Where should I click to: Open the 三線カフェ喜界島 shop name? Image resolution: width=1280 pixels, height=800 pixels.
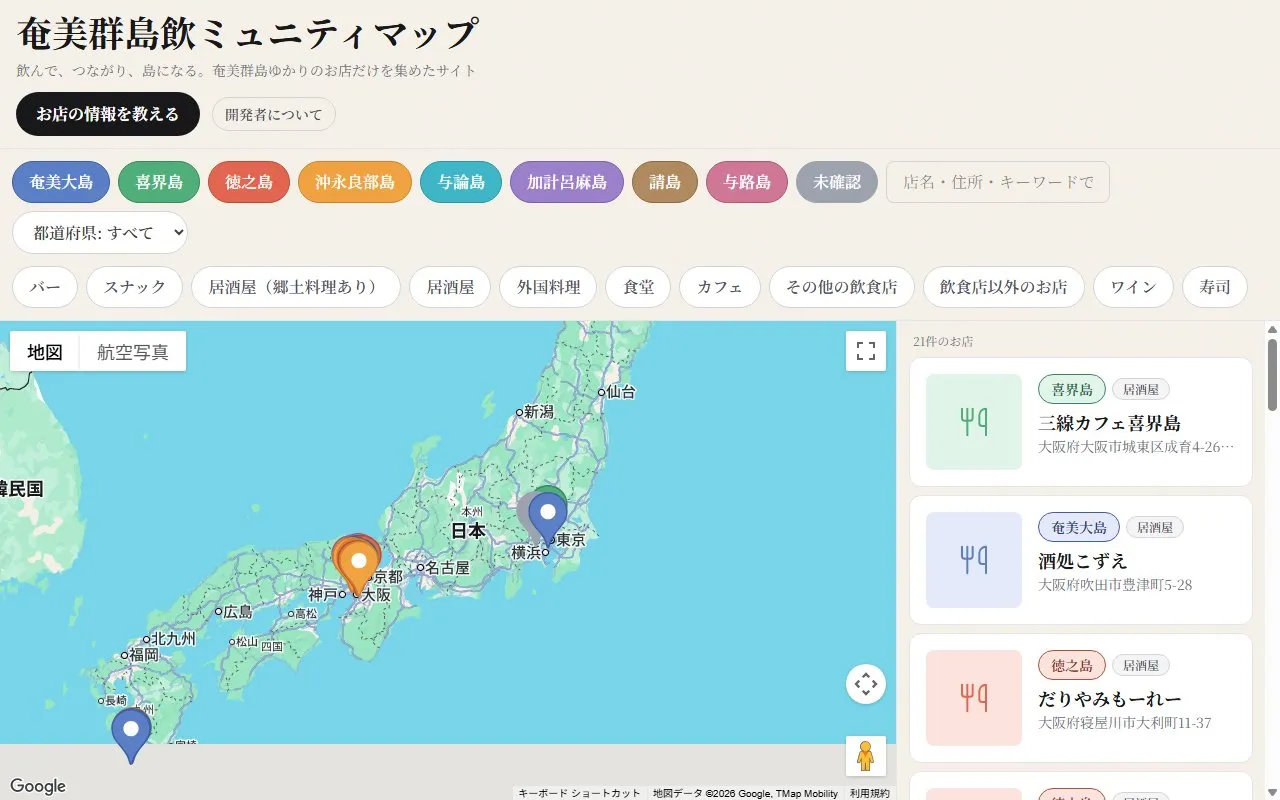(1110, 422)
